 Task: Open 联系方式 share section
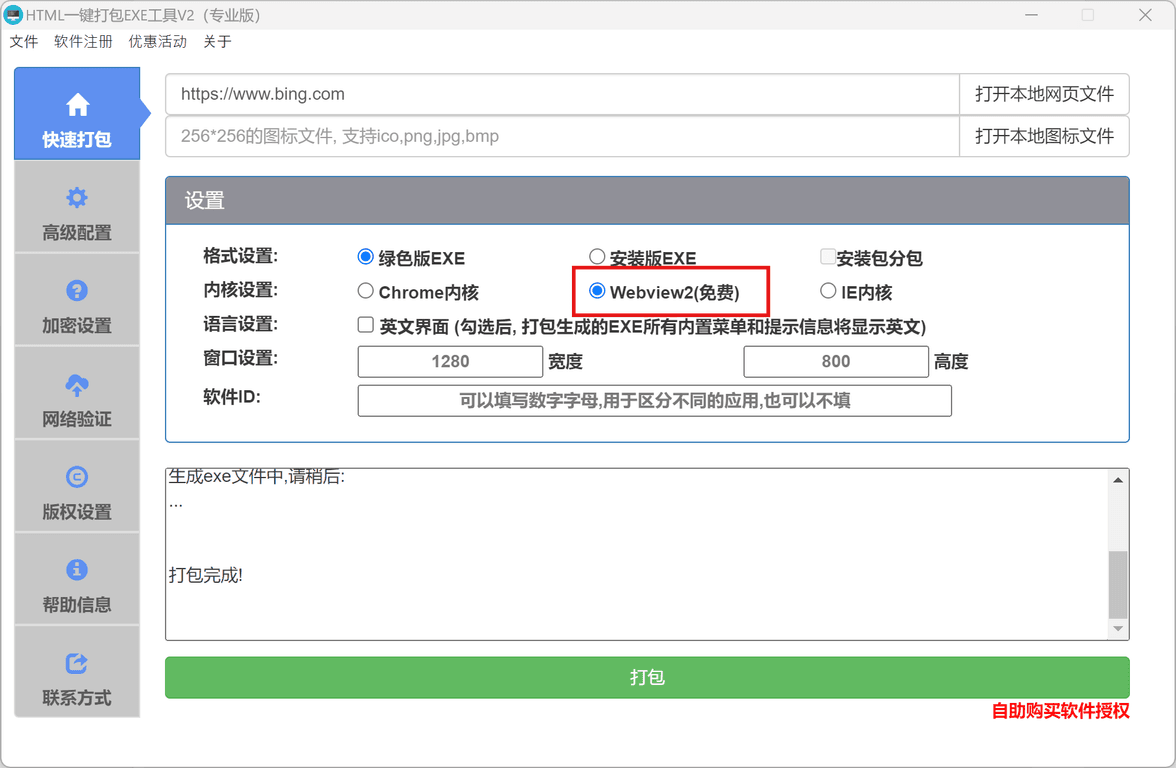77,677
